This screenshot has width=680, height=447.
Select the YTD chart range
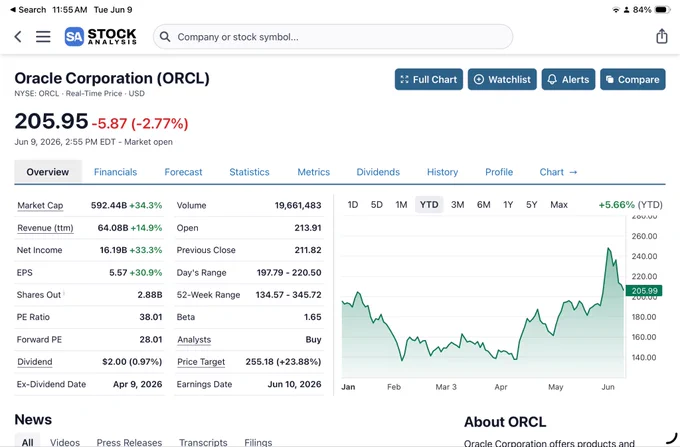429,205
